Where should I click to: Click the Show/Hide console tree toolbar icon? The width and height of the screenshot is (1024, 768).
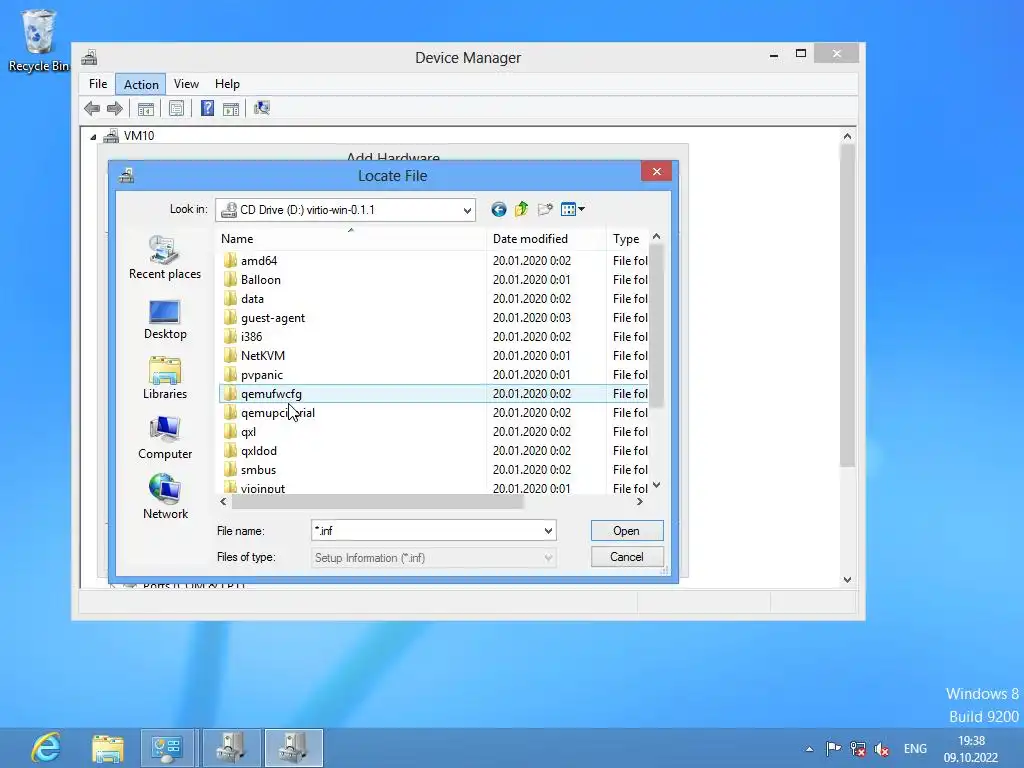(x=146, y=108)
